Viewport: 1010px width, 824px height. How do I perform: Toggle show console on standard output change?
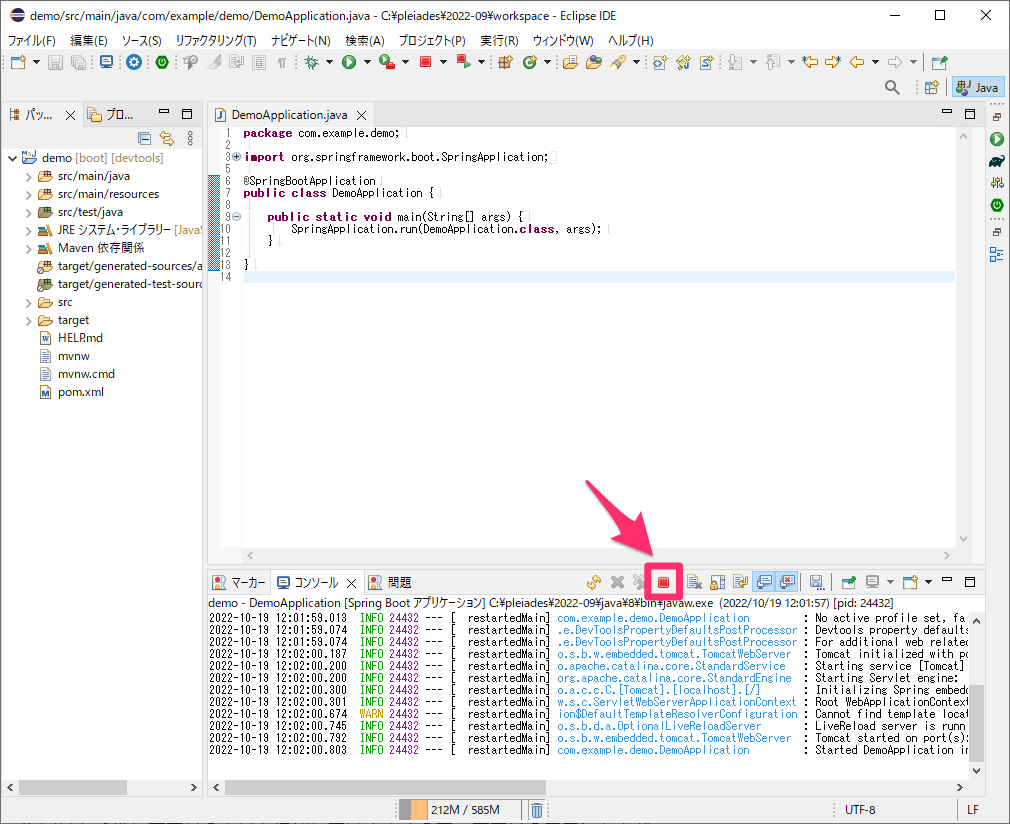pos(765,582)
